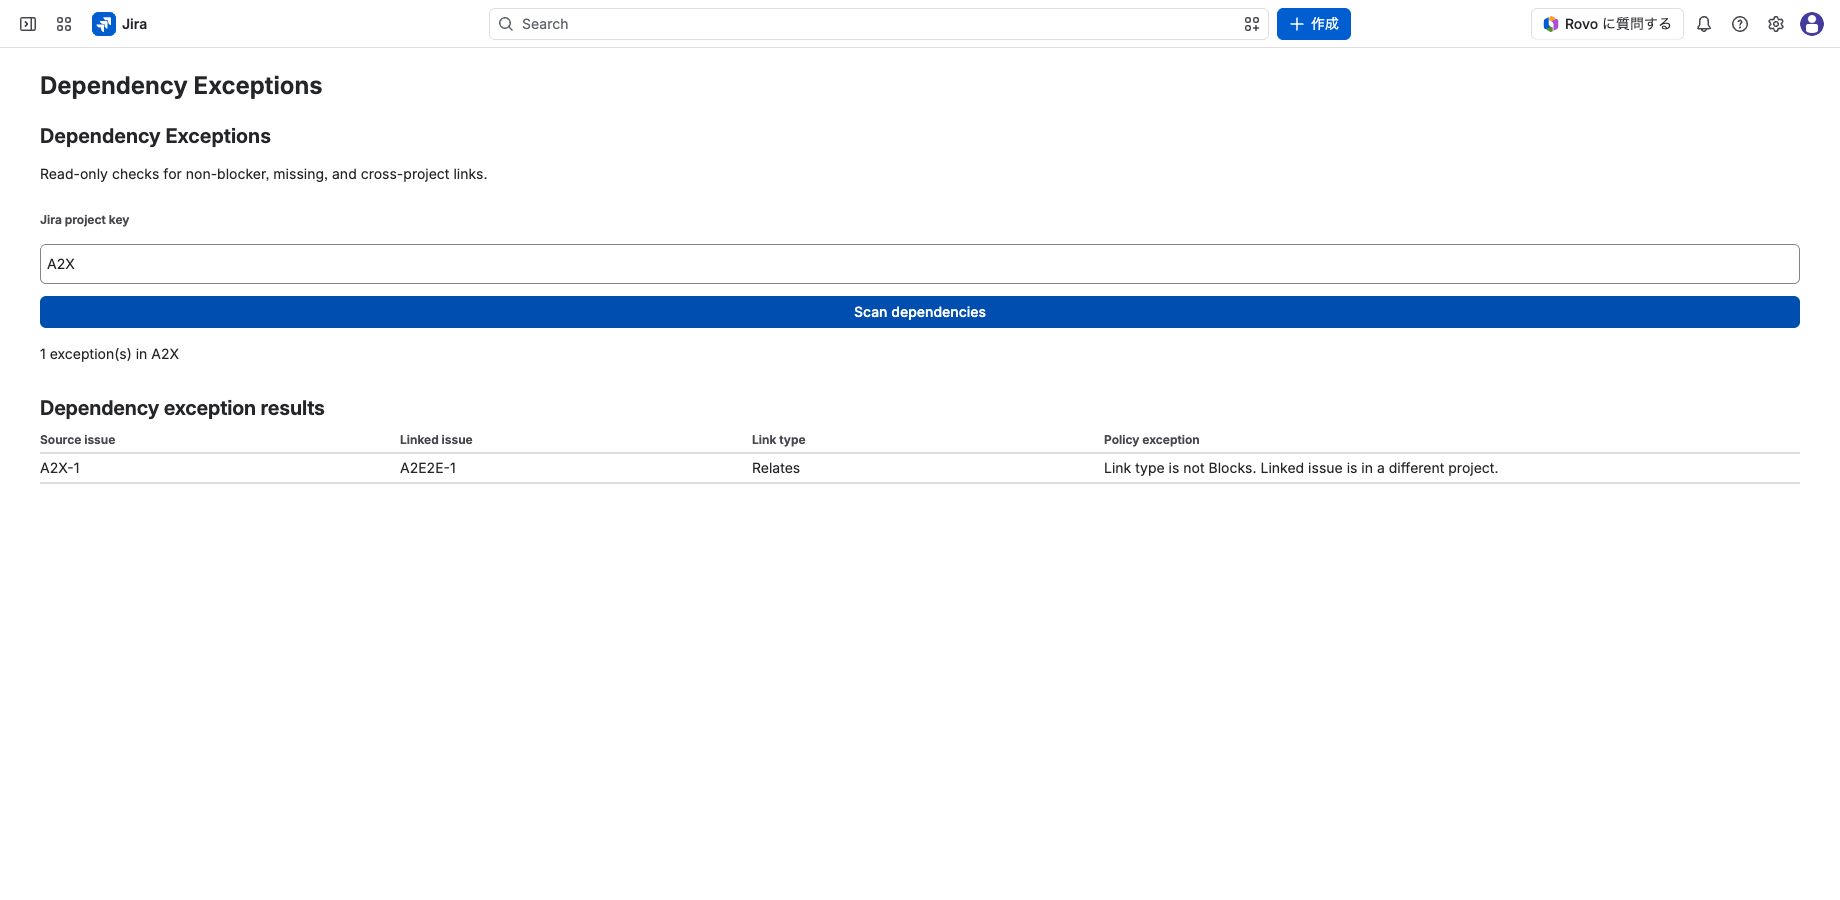Click the Dependency exception results heading

tap(182, 408)
